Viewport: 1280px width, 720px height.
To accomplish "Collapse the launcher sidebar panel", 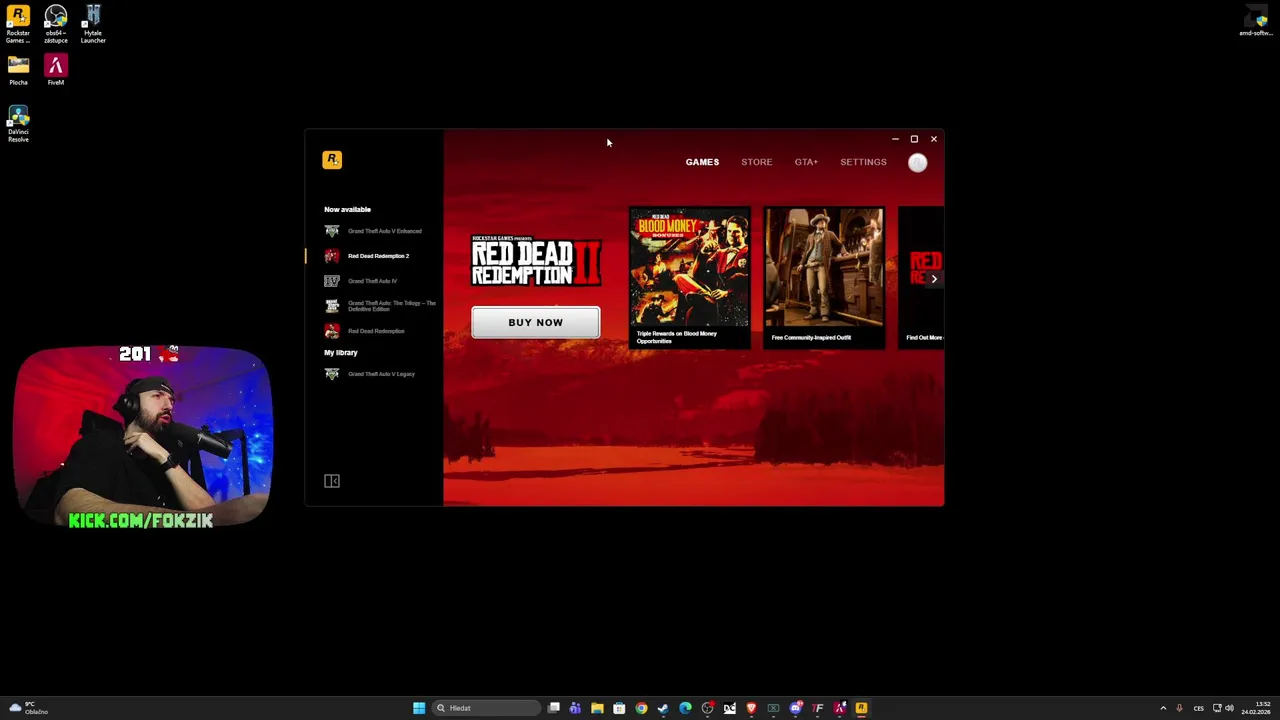I will point(332,481).
